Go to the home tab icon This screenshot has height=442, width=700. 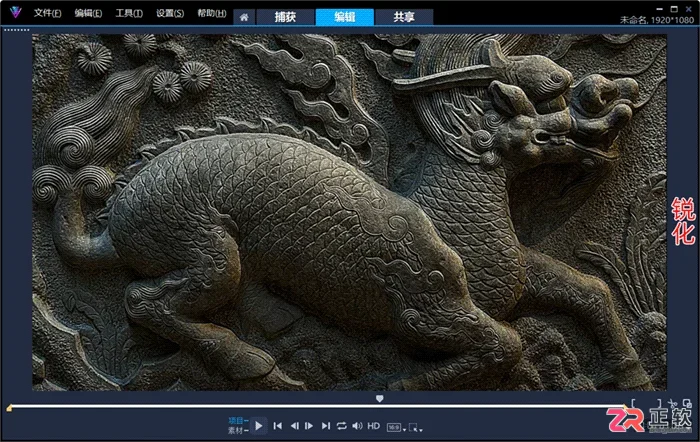[244, 17]
